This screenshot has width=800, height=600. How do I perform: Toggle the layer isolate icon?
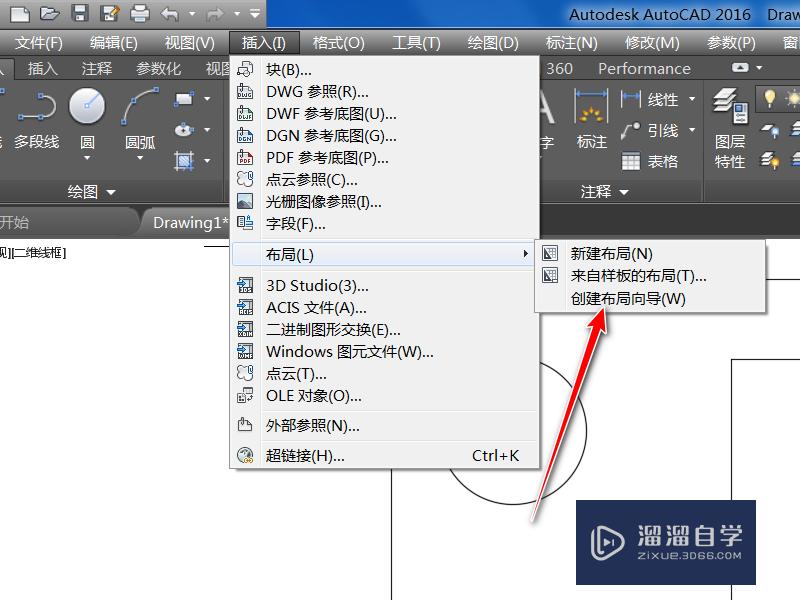pos(769,130)
